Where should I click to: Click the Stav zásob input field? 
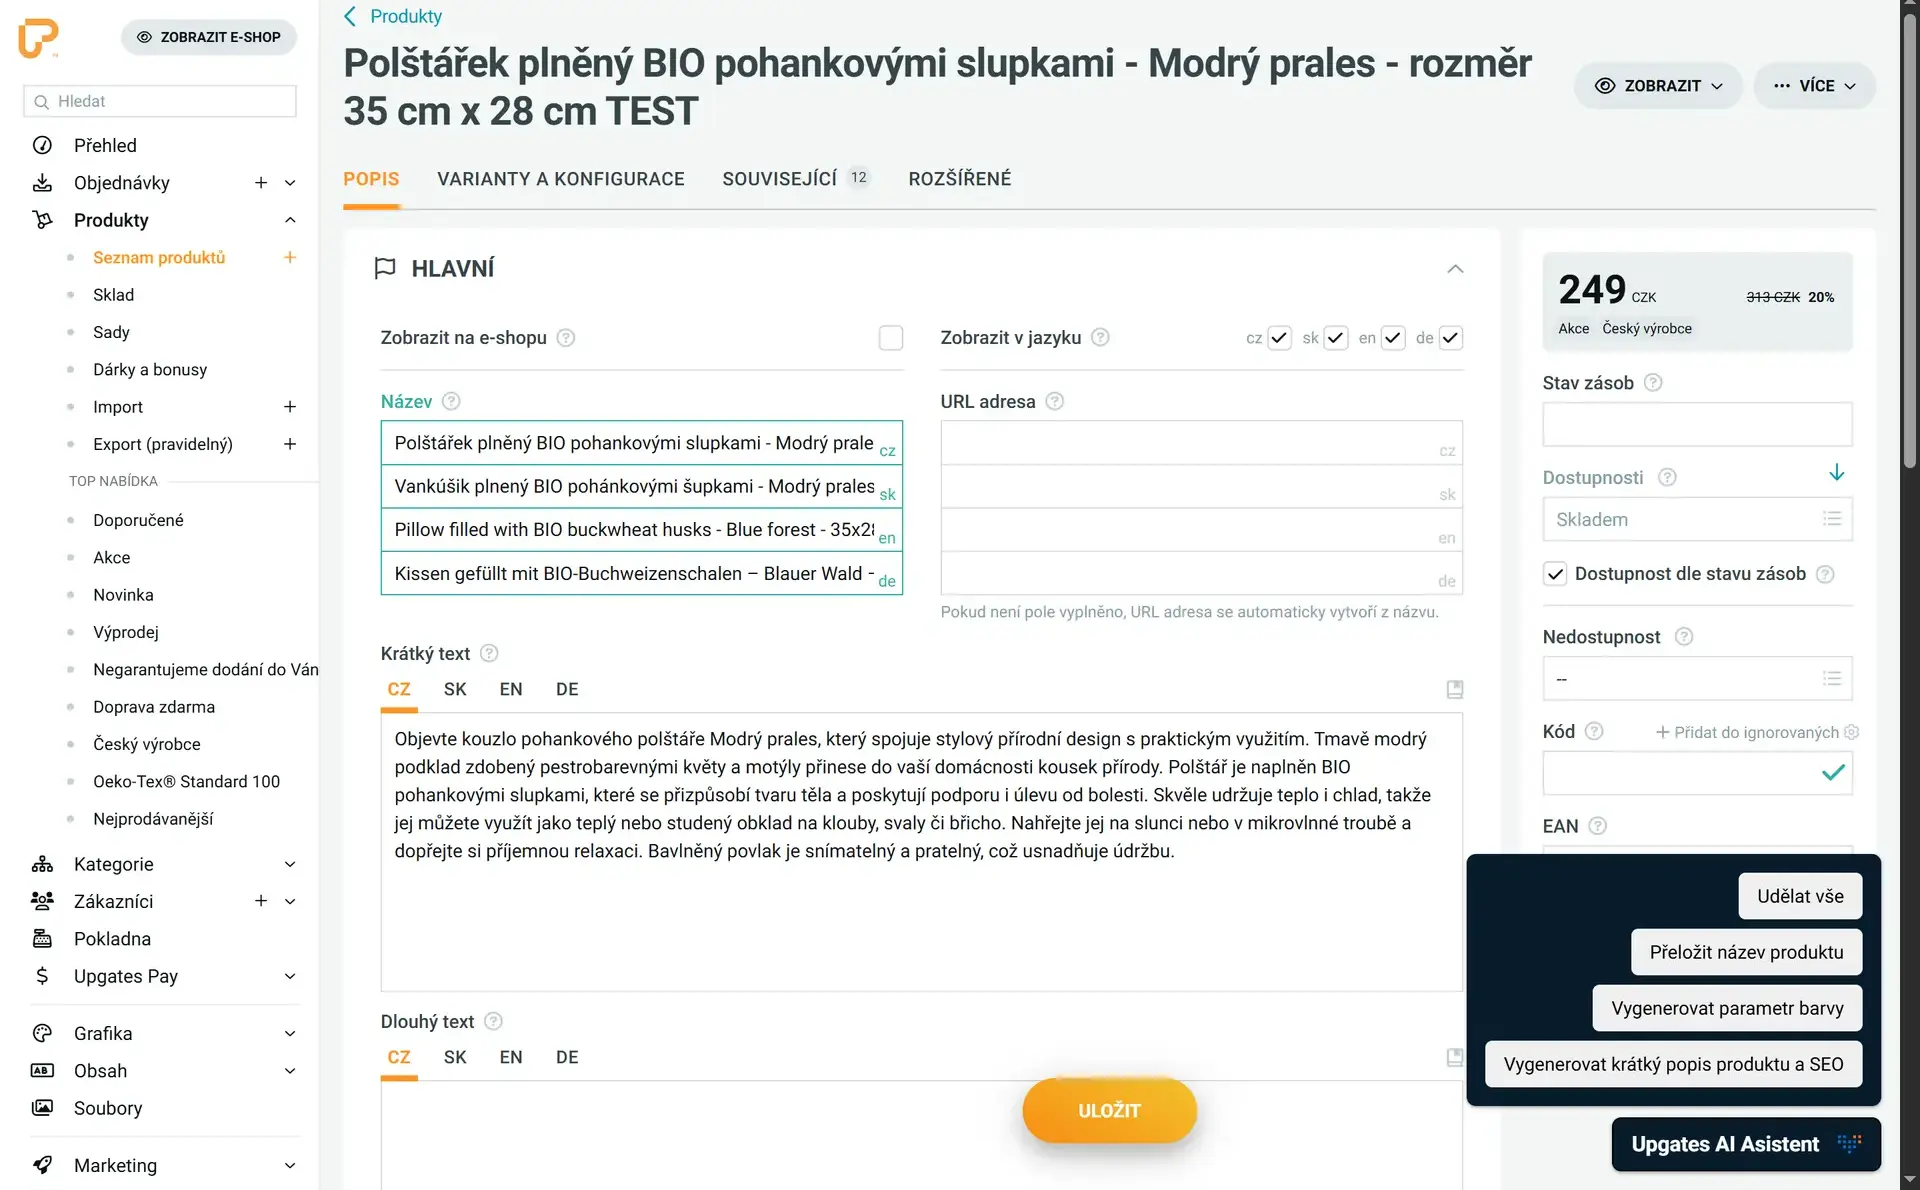click(x=1696, y=425)
